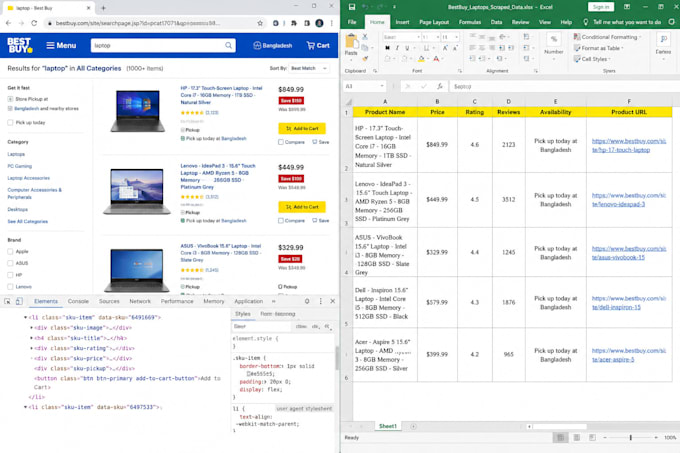Open the Excel File menu
680x453 pixels.
pos(352,22)
